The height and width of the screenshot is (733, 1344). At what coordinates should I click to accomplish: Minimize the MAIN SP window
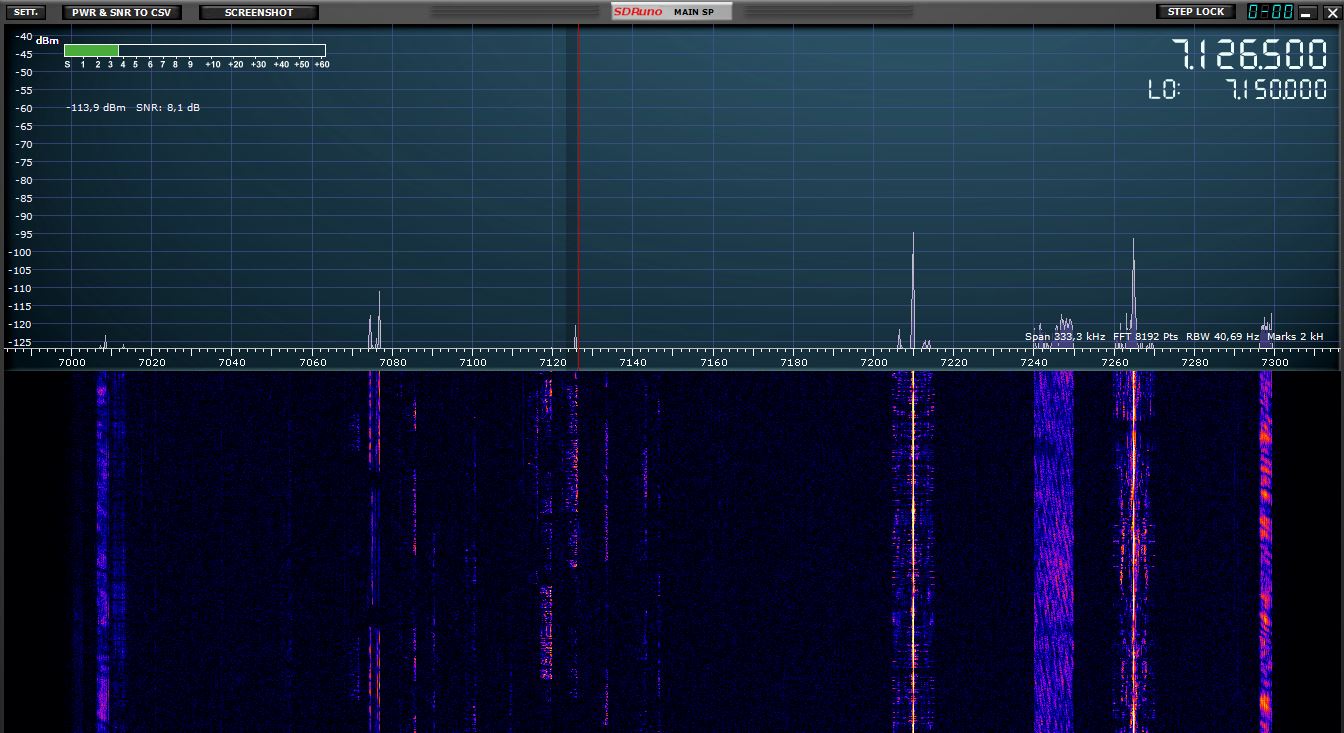pyautogui.click(x=1306, y=12)
